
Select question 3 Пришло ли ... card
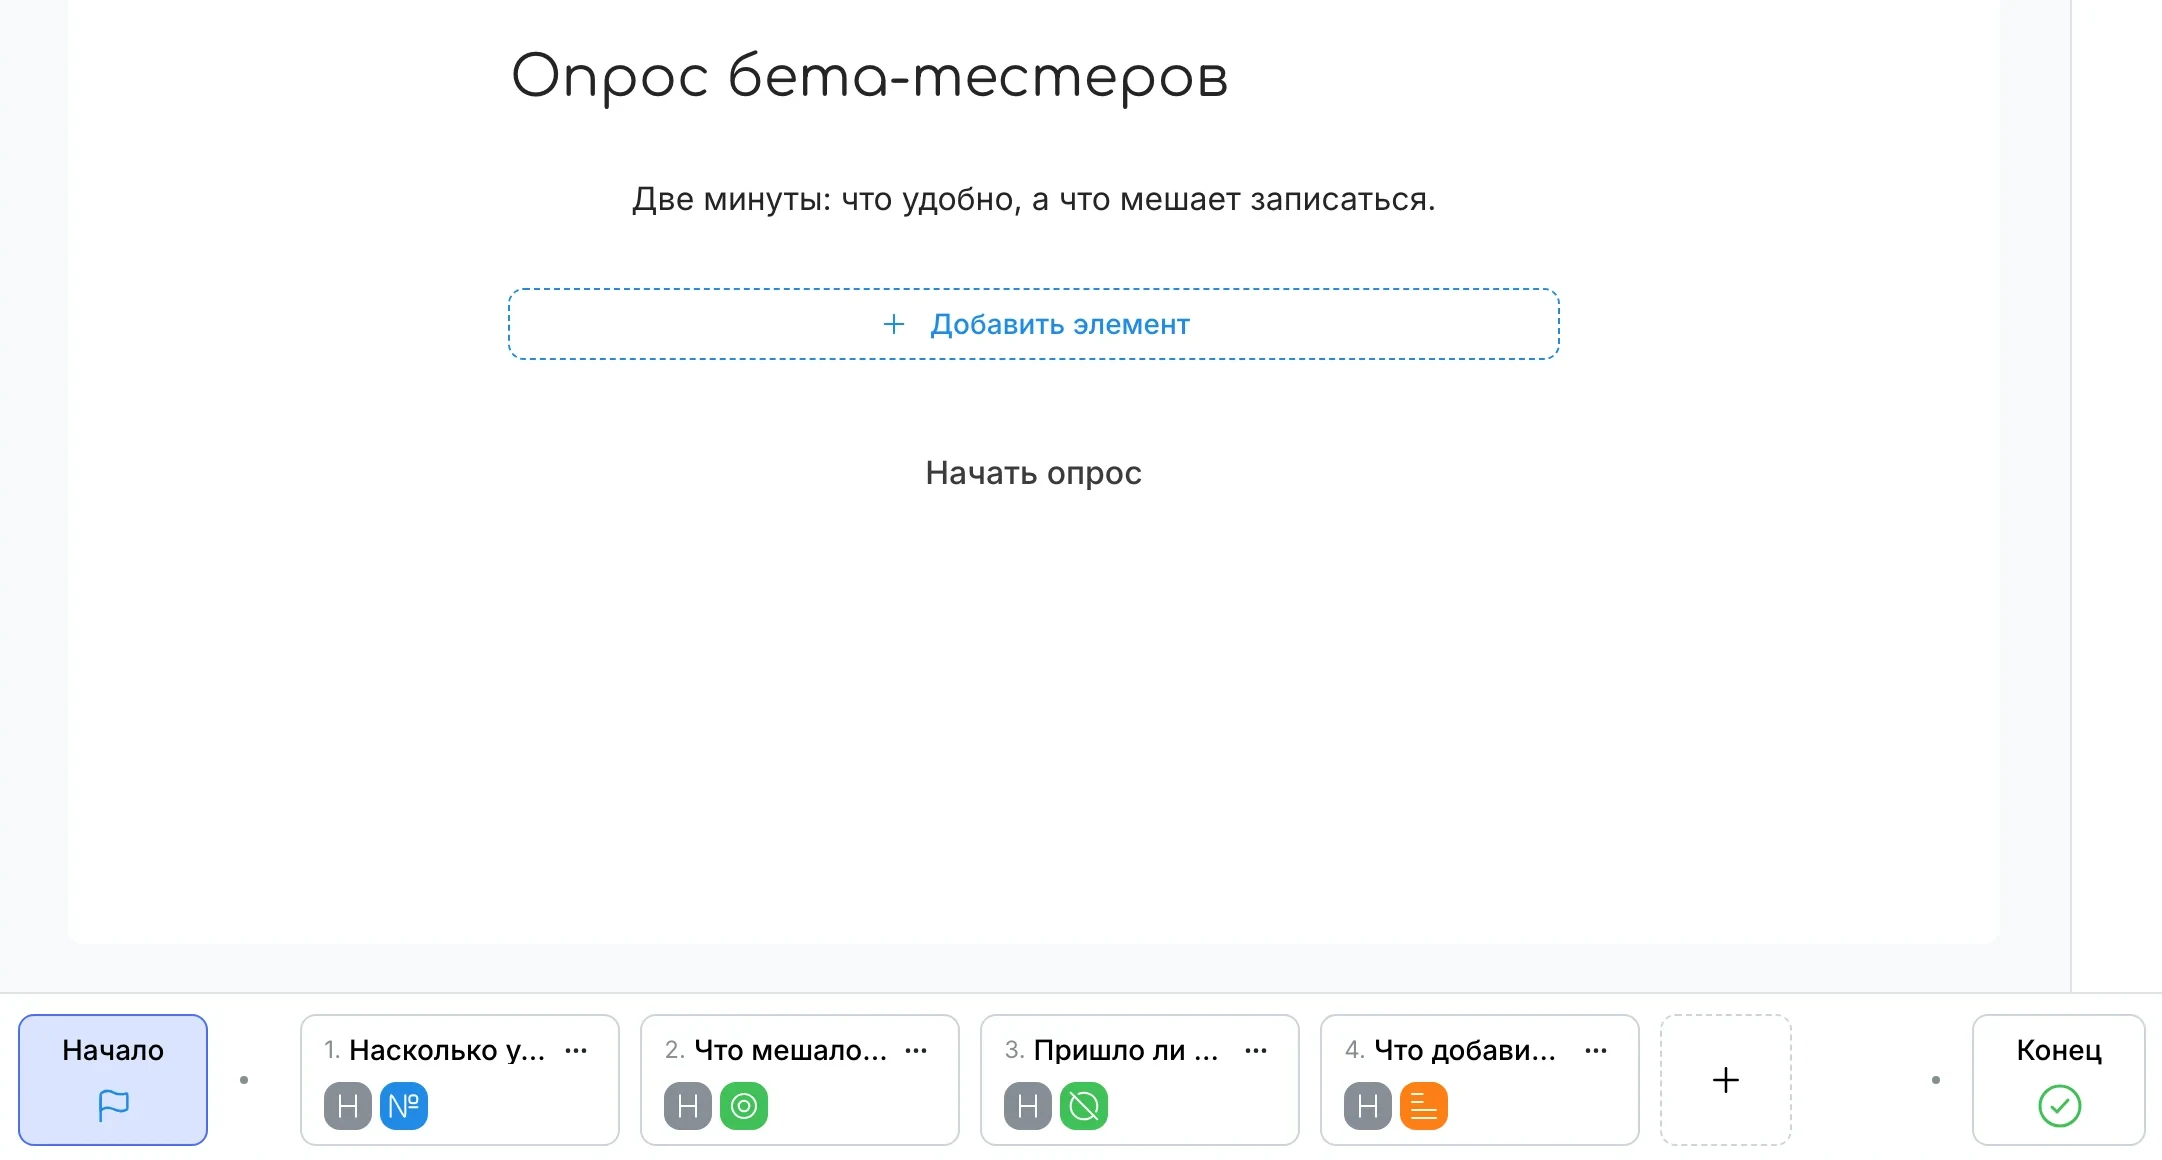[x=1140, y=1080]
